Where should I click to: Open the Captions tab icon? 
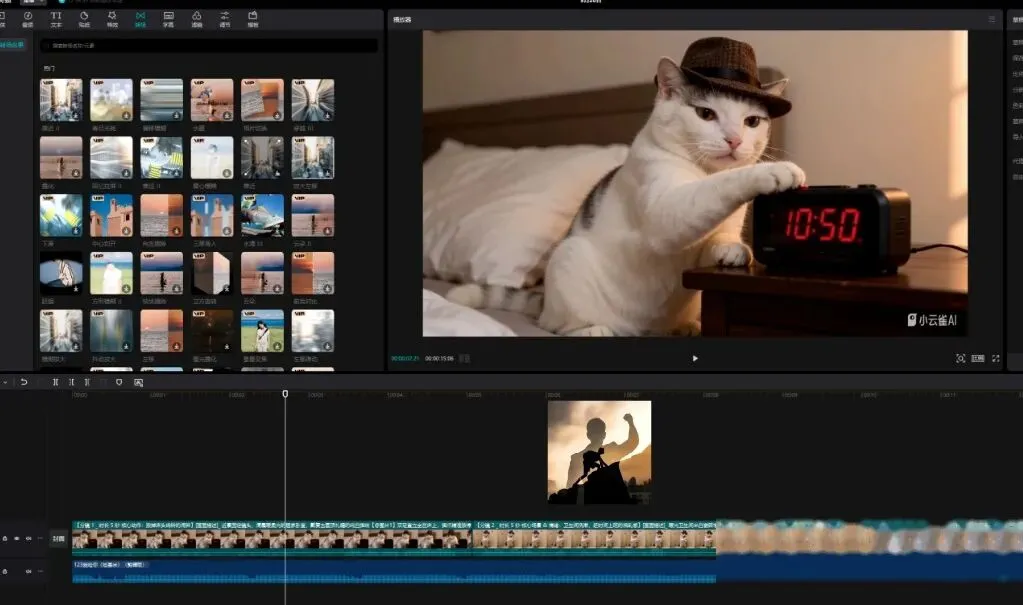[x=168, y=18]
